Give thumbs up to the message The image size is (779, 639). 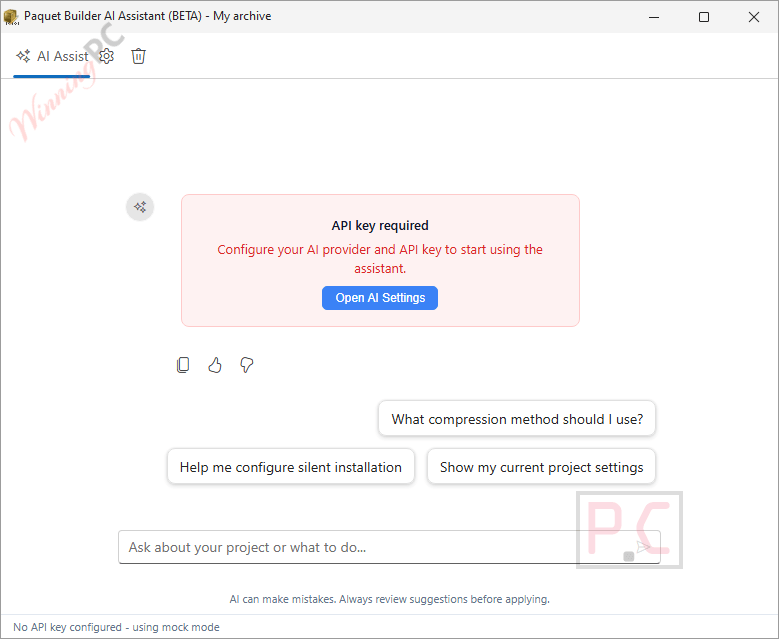(215, 365)
